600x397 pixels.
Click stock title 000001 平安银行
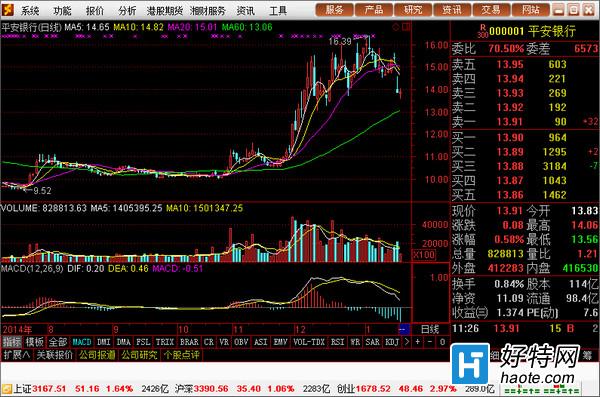click(532, 31)
